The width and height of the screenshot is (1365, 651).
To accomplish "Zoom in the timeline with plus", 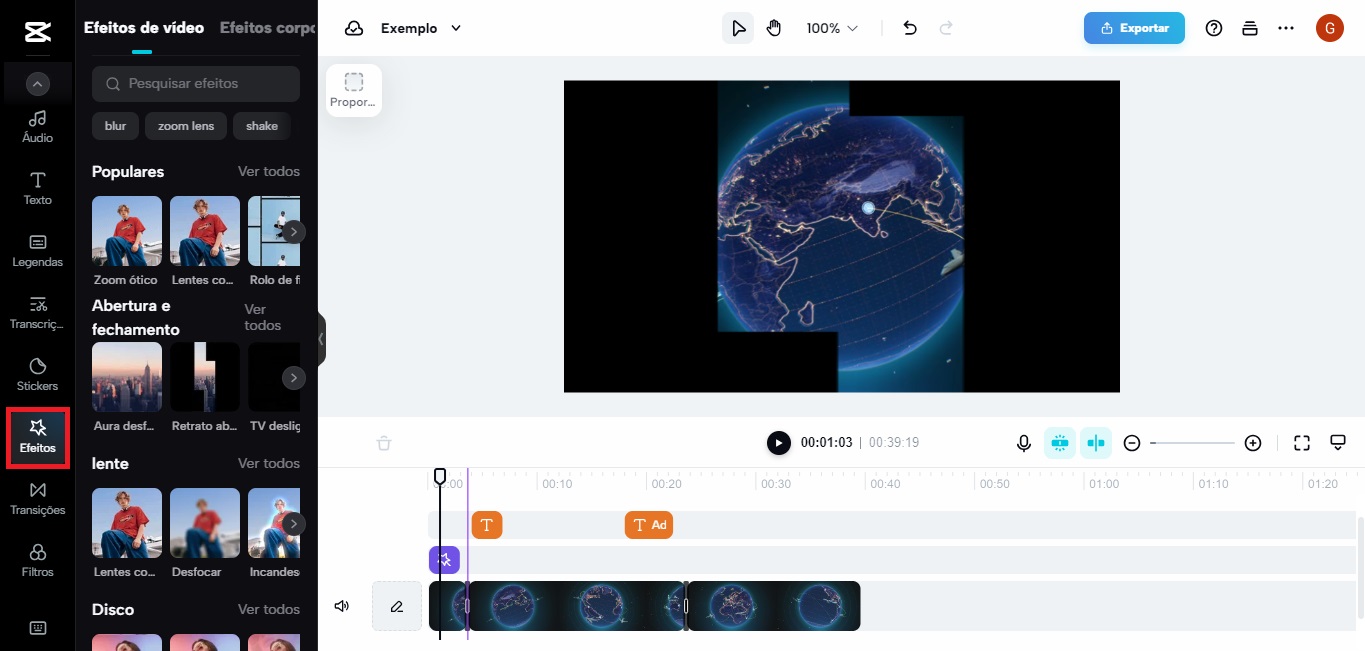I will 1253,443.
